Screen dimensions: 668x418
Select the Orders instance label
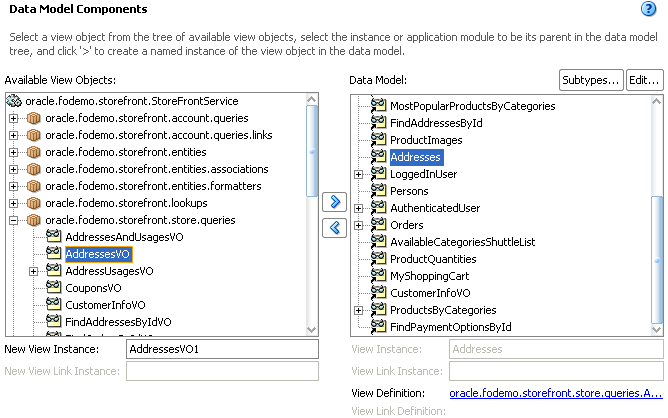[x=406, y=225]
